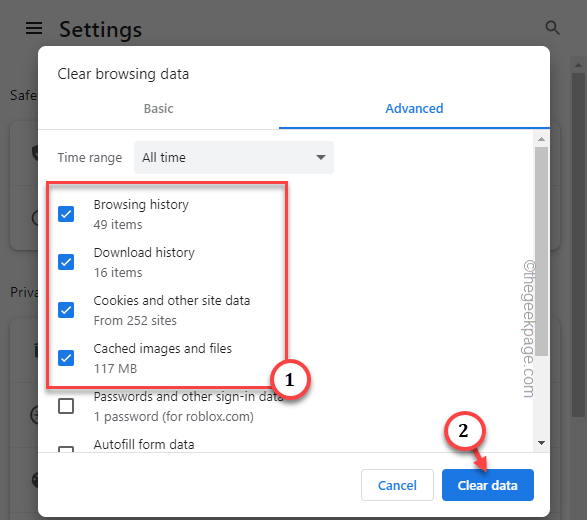Switch to the Basic tab
The width and height of the screenshot is (587, 520).
pos(158,109)
